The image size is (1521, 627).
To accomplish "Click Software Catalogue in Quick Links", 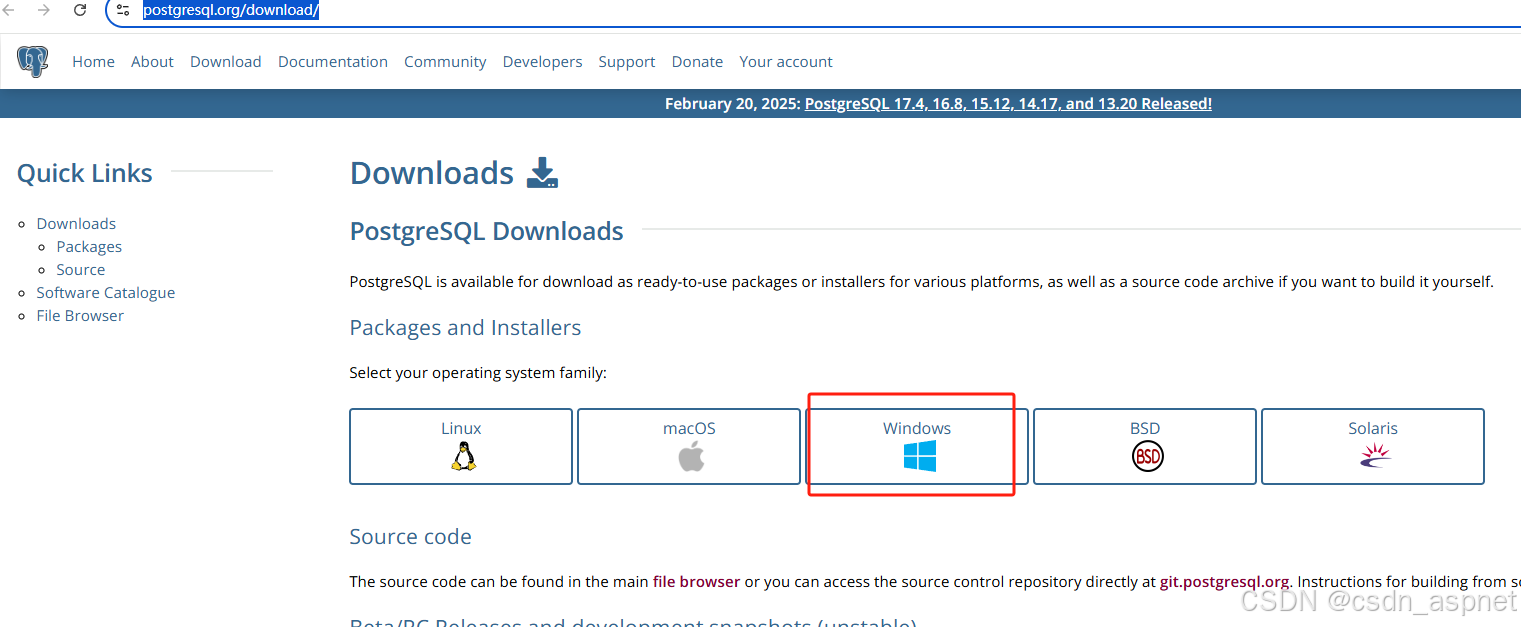I will point(106,293).
